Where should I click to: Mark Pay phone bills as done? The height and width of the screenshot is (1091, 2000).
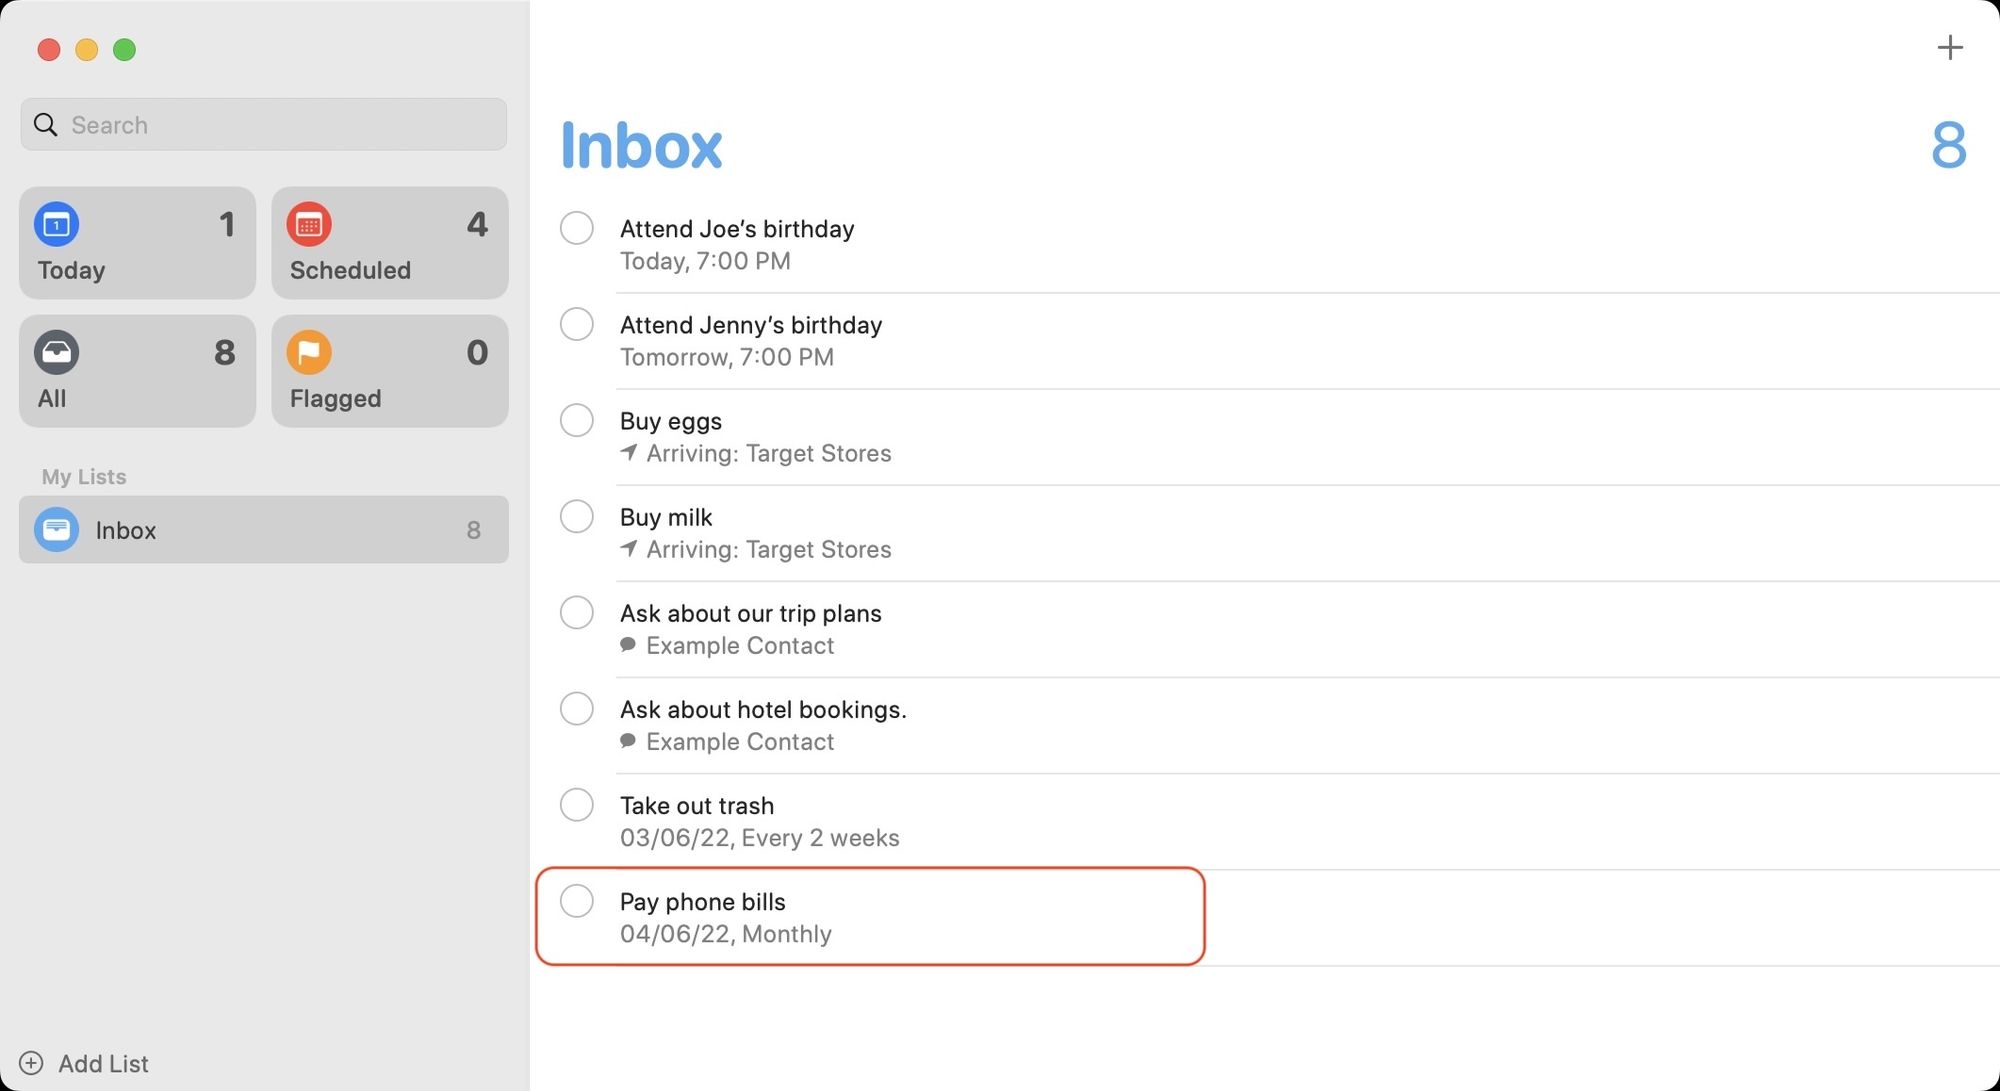coord(577,900)
